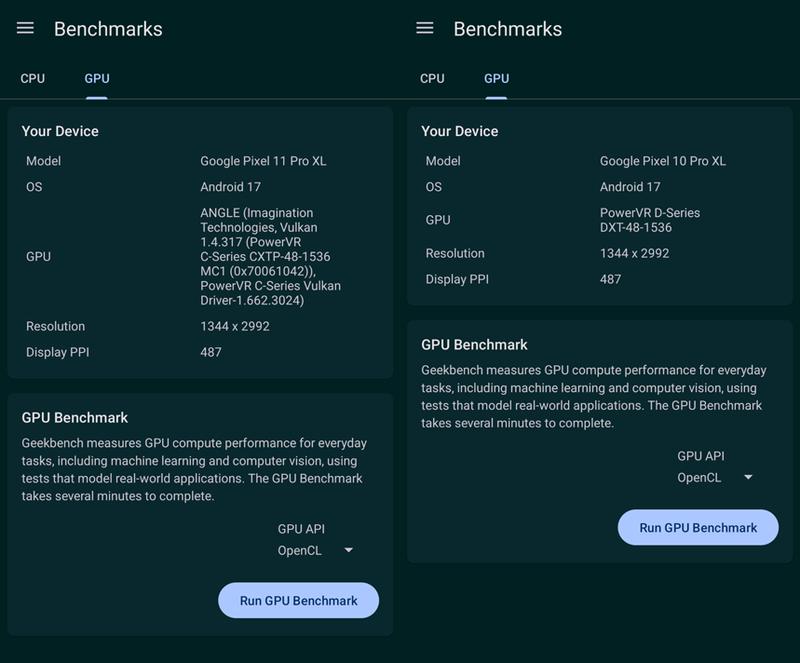The height and width of the screenshot is (663, 800).
Task: Click GPU Benchmark heading on right card
Action: (474, 345)
